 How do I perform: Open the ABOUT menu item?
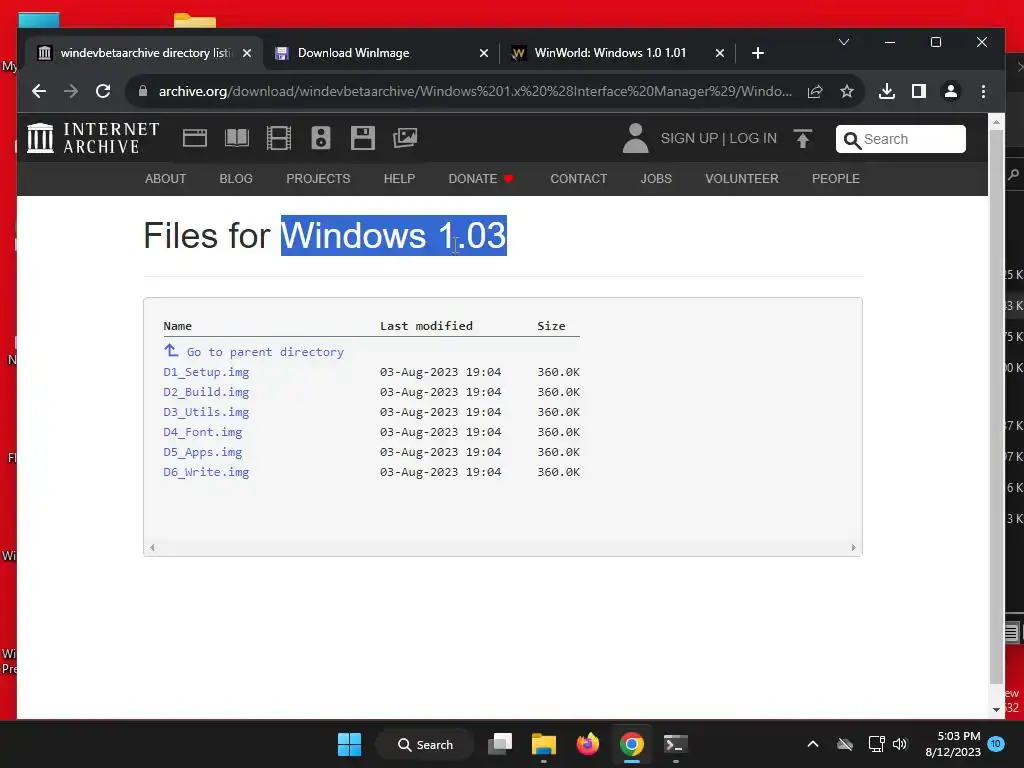tap(165, 179)
